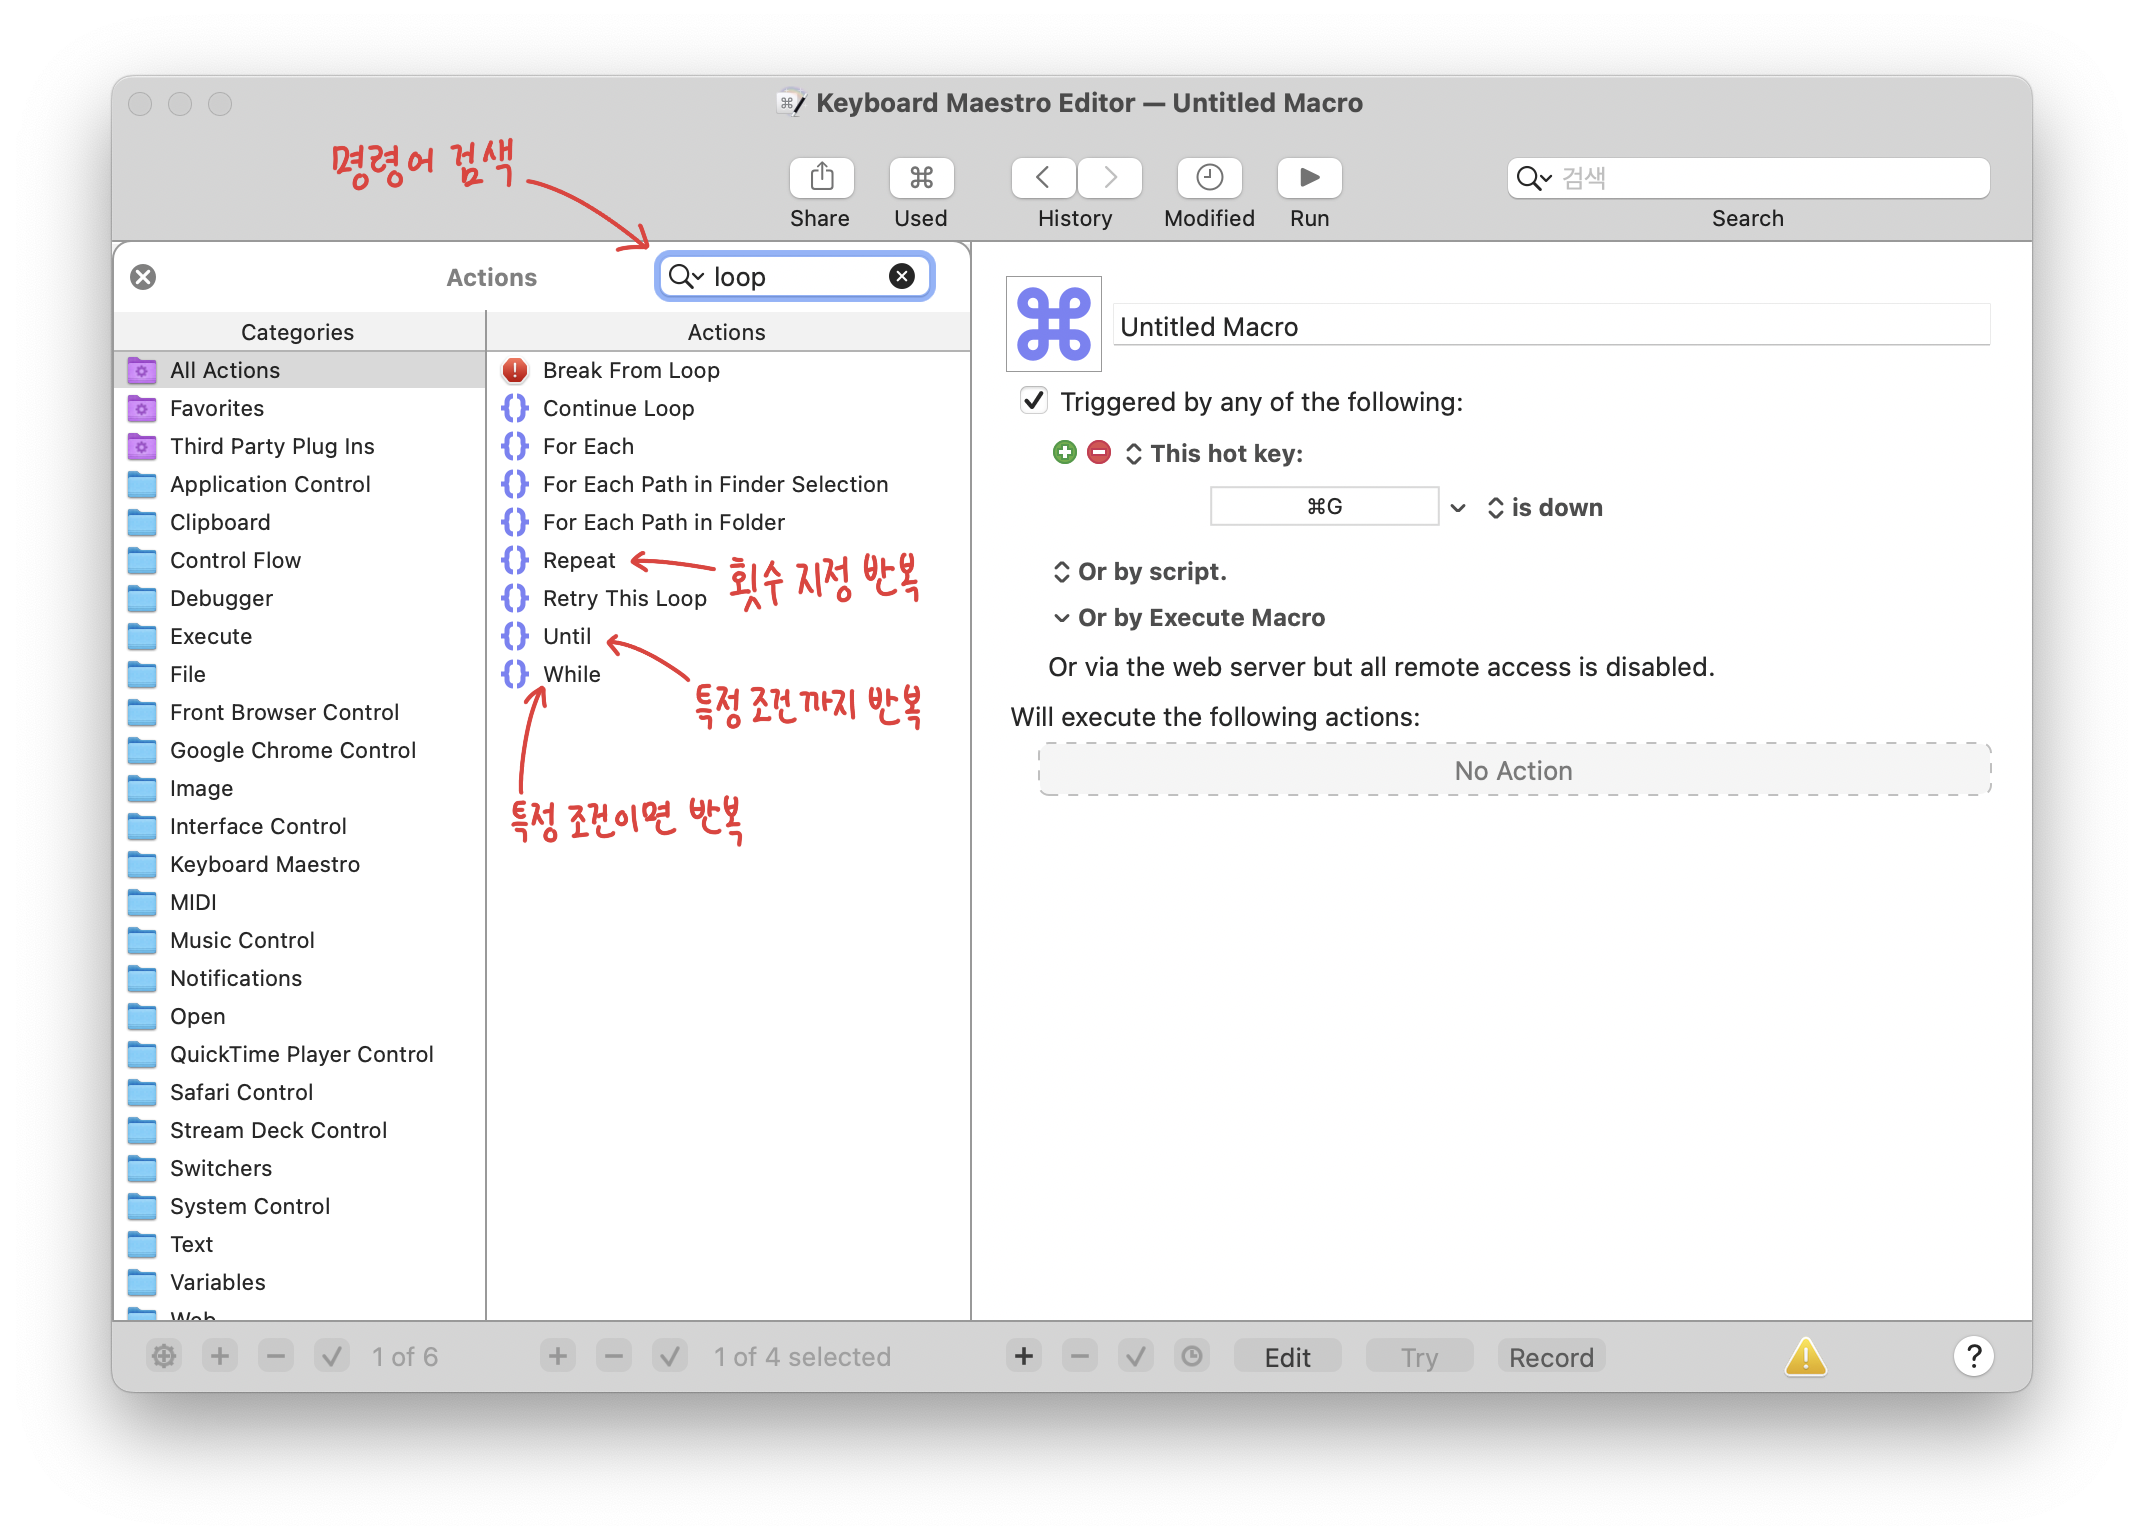Add a new macro group with plus button
2144x1540 pixels.
click(x=220, y=1356)
